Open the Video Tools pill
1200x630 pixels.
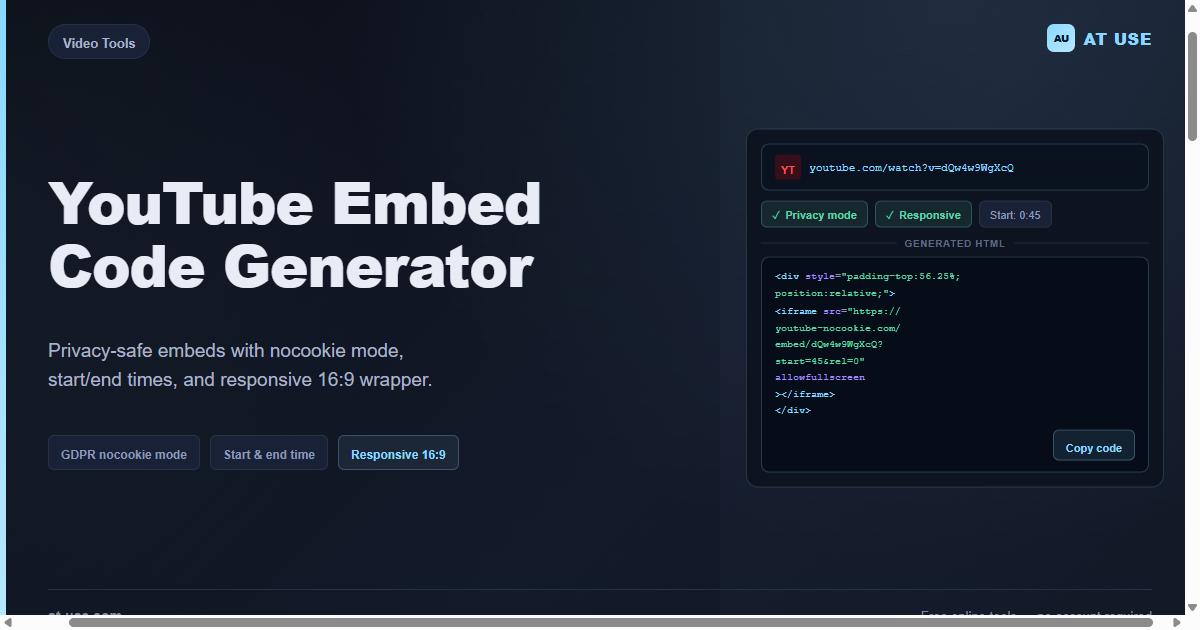pos(99,42)
